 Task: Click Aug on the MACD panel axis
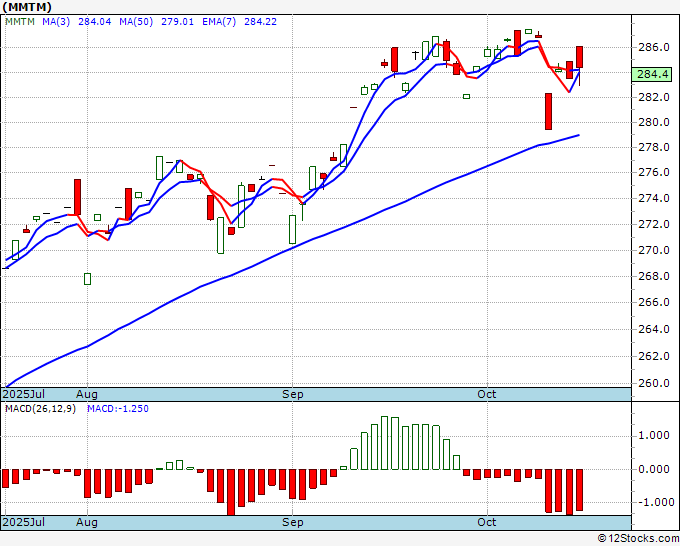pyautogui.click(x=87, y=522)
